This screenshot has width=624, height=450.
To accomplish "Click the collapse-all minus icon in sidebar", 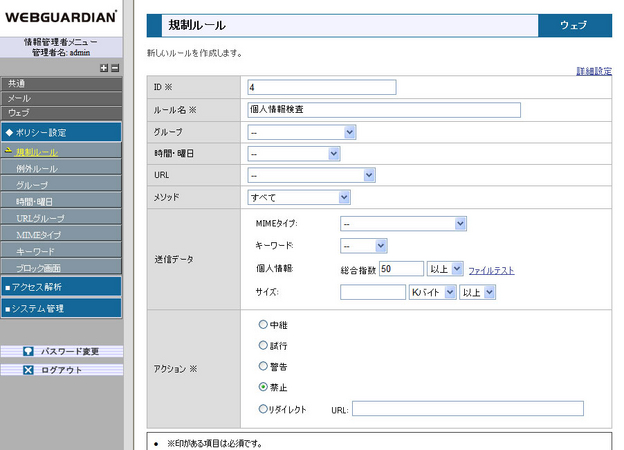I will click(x=115, y=68).
